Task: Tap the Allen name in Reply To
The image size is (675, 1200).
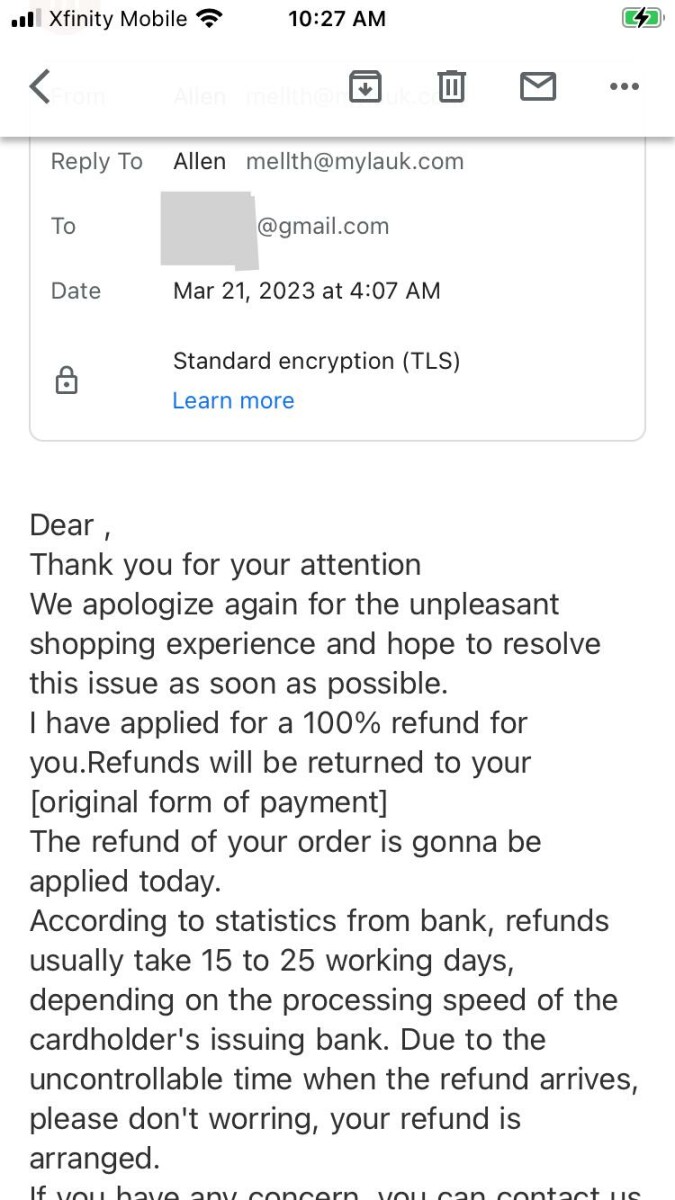Action: click(199, 161)
